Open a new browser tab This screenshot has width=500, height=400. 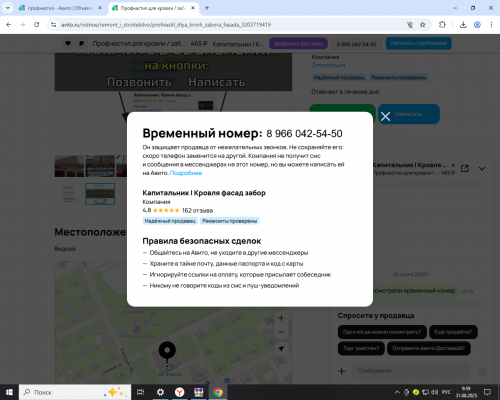(x=207, y=8)
